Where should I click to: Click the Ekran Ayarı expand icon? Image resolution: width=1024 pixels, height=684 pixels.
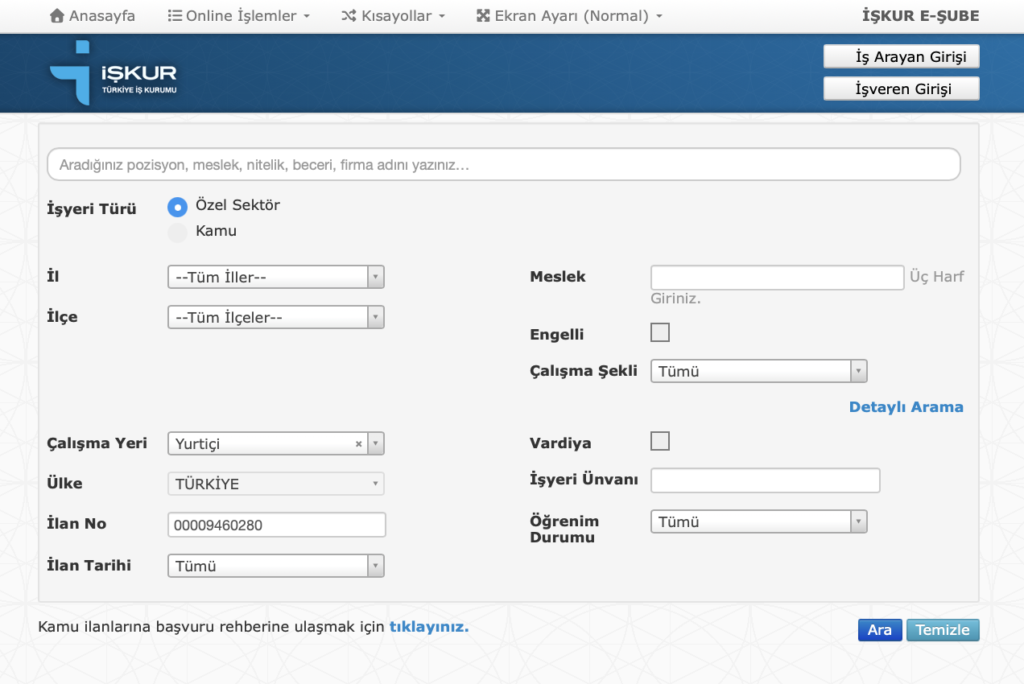coord(483,16)
